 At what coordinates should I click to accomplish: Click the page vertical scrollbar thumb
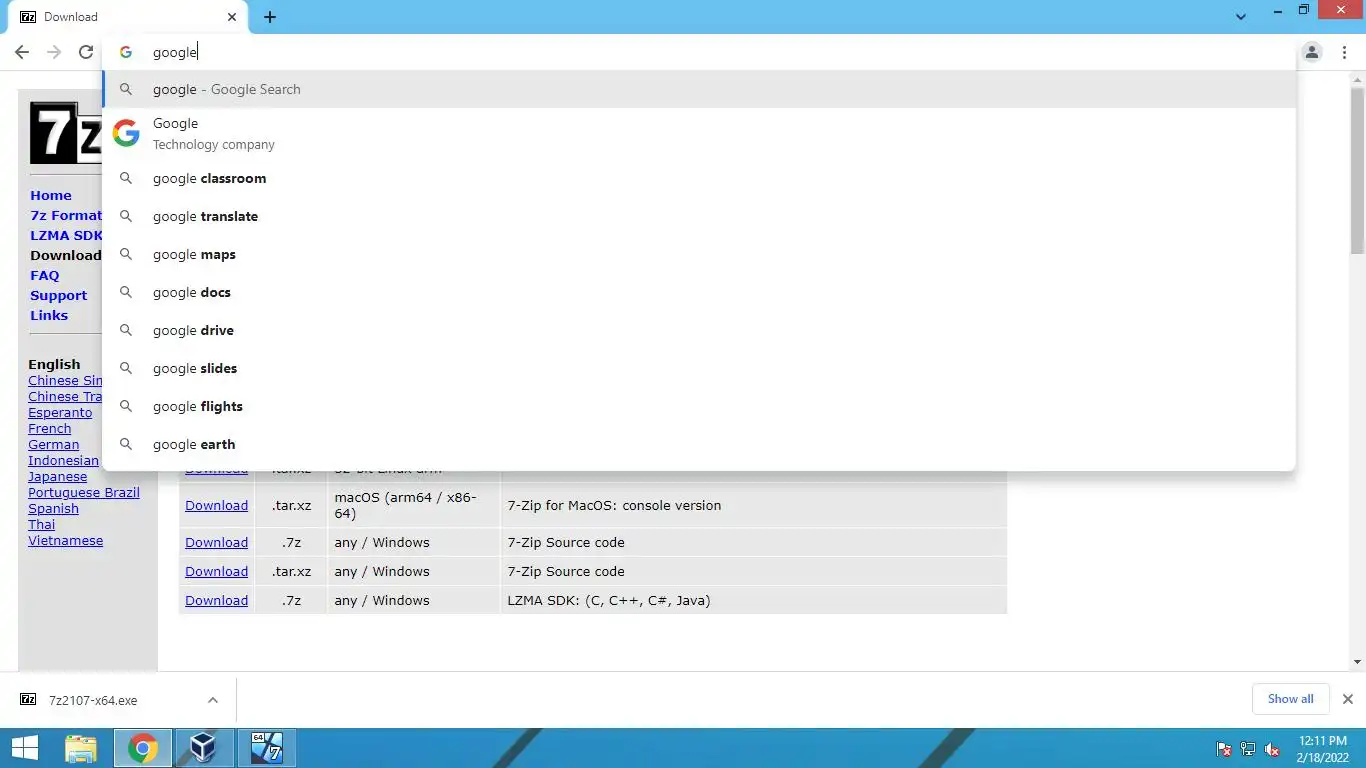[x=1357, y=170]
